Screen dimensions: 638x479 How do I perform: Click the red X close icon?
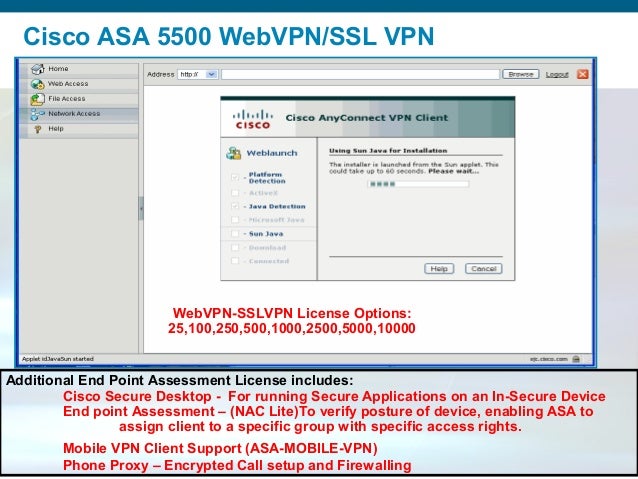click(583, 74)
